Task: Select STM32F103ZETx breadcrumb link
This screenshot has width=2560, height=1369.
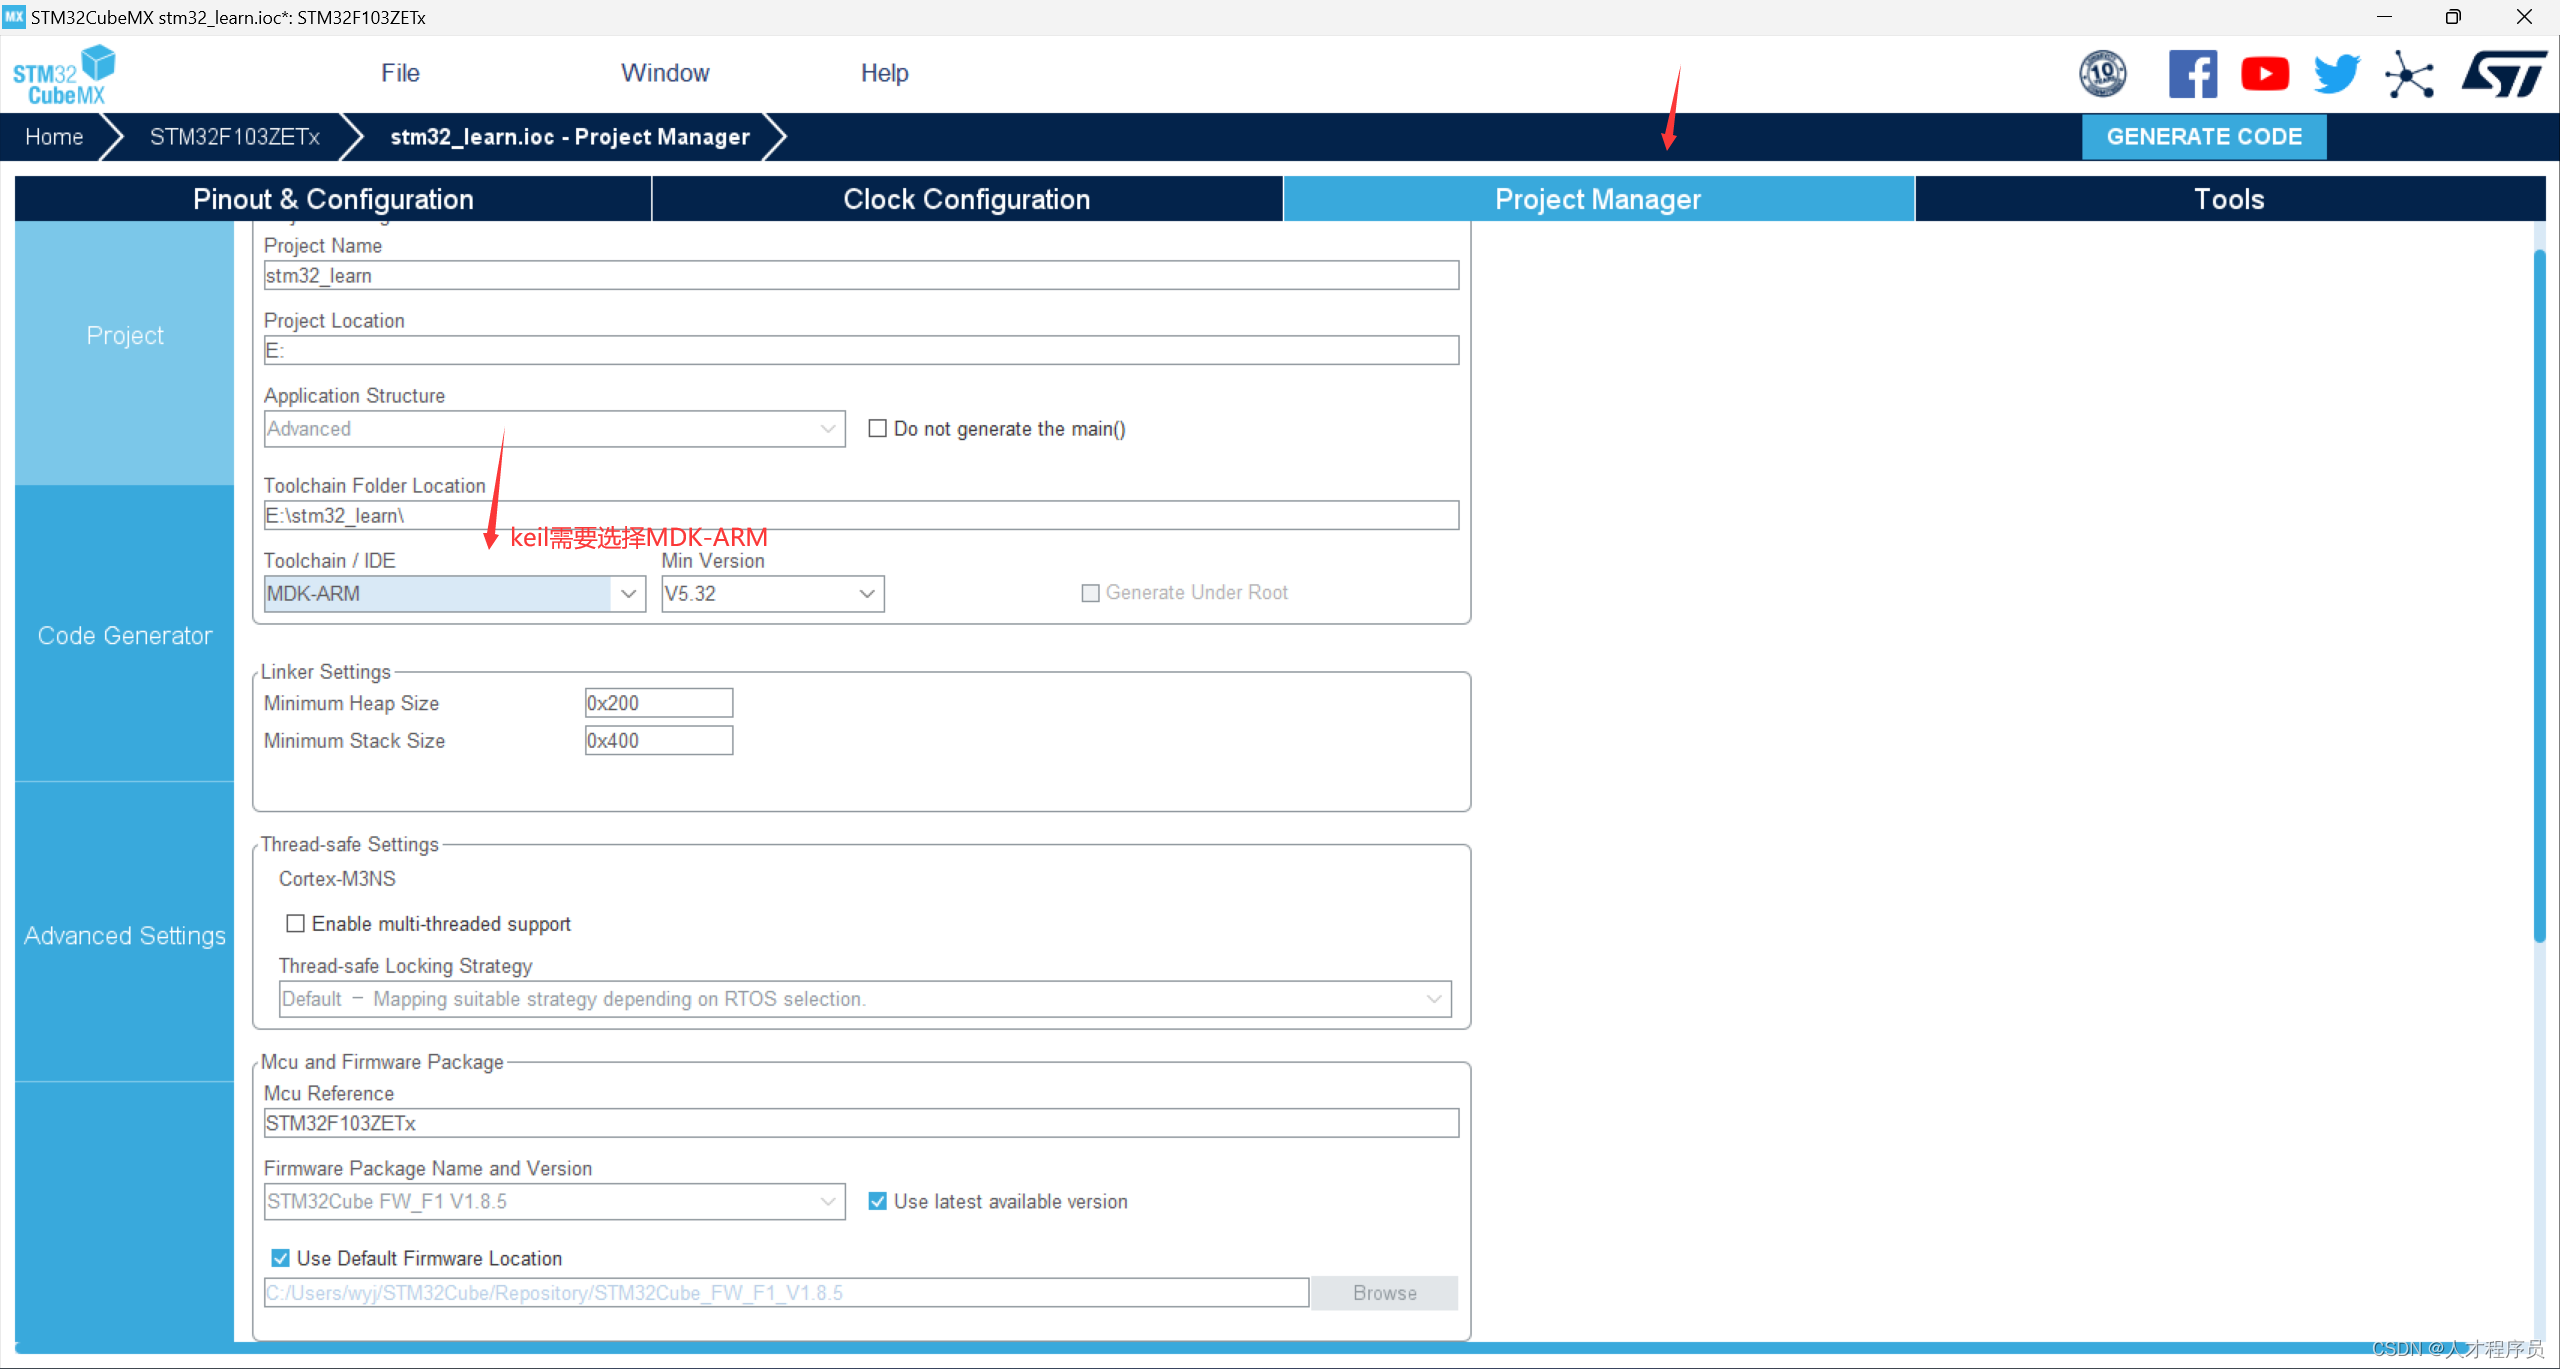Action: coord(239,135)
